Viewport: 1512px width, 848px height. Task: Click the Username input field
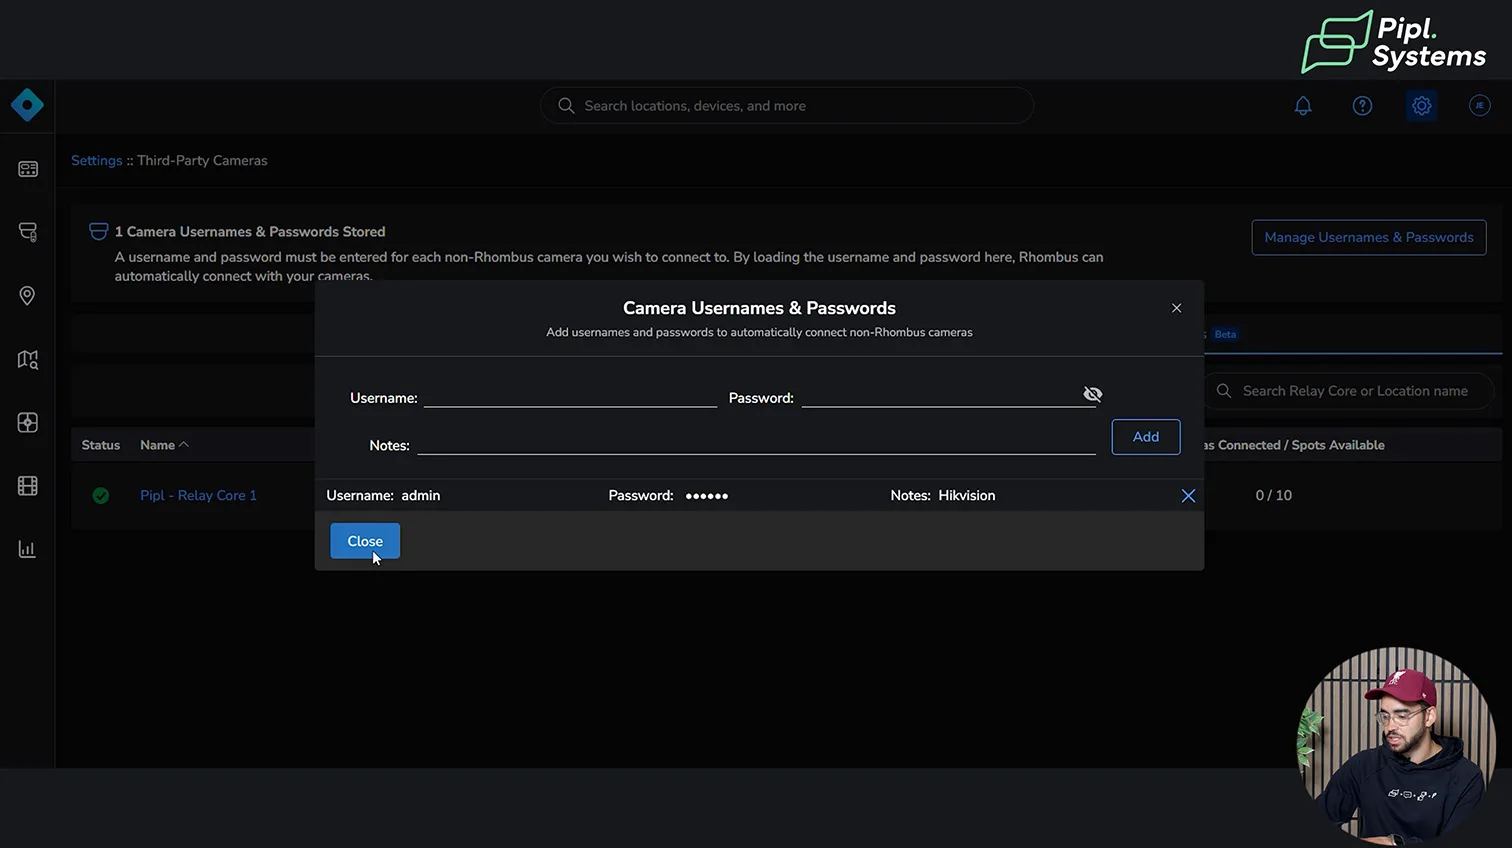[570, 396]
